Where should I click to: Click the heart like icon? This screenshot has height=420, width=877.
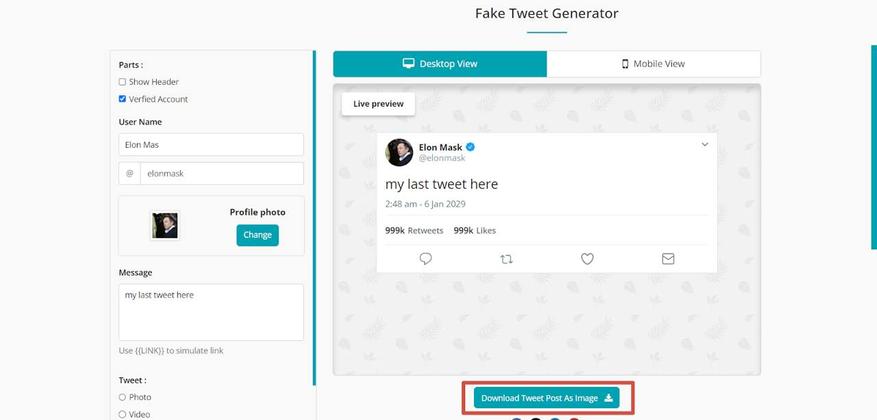click(x=587, y=258)
